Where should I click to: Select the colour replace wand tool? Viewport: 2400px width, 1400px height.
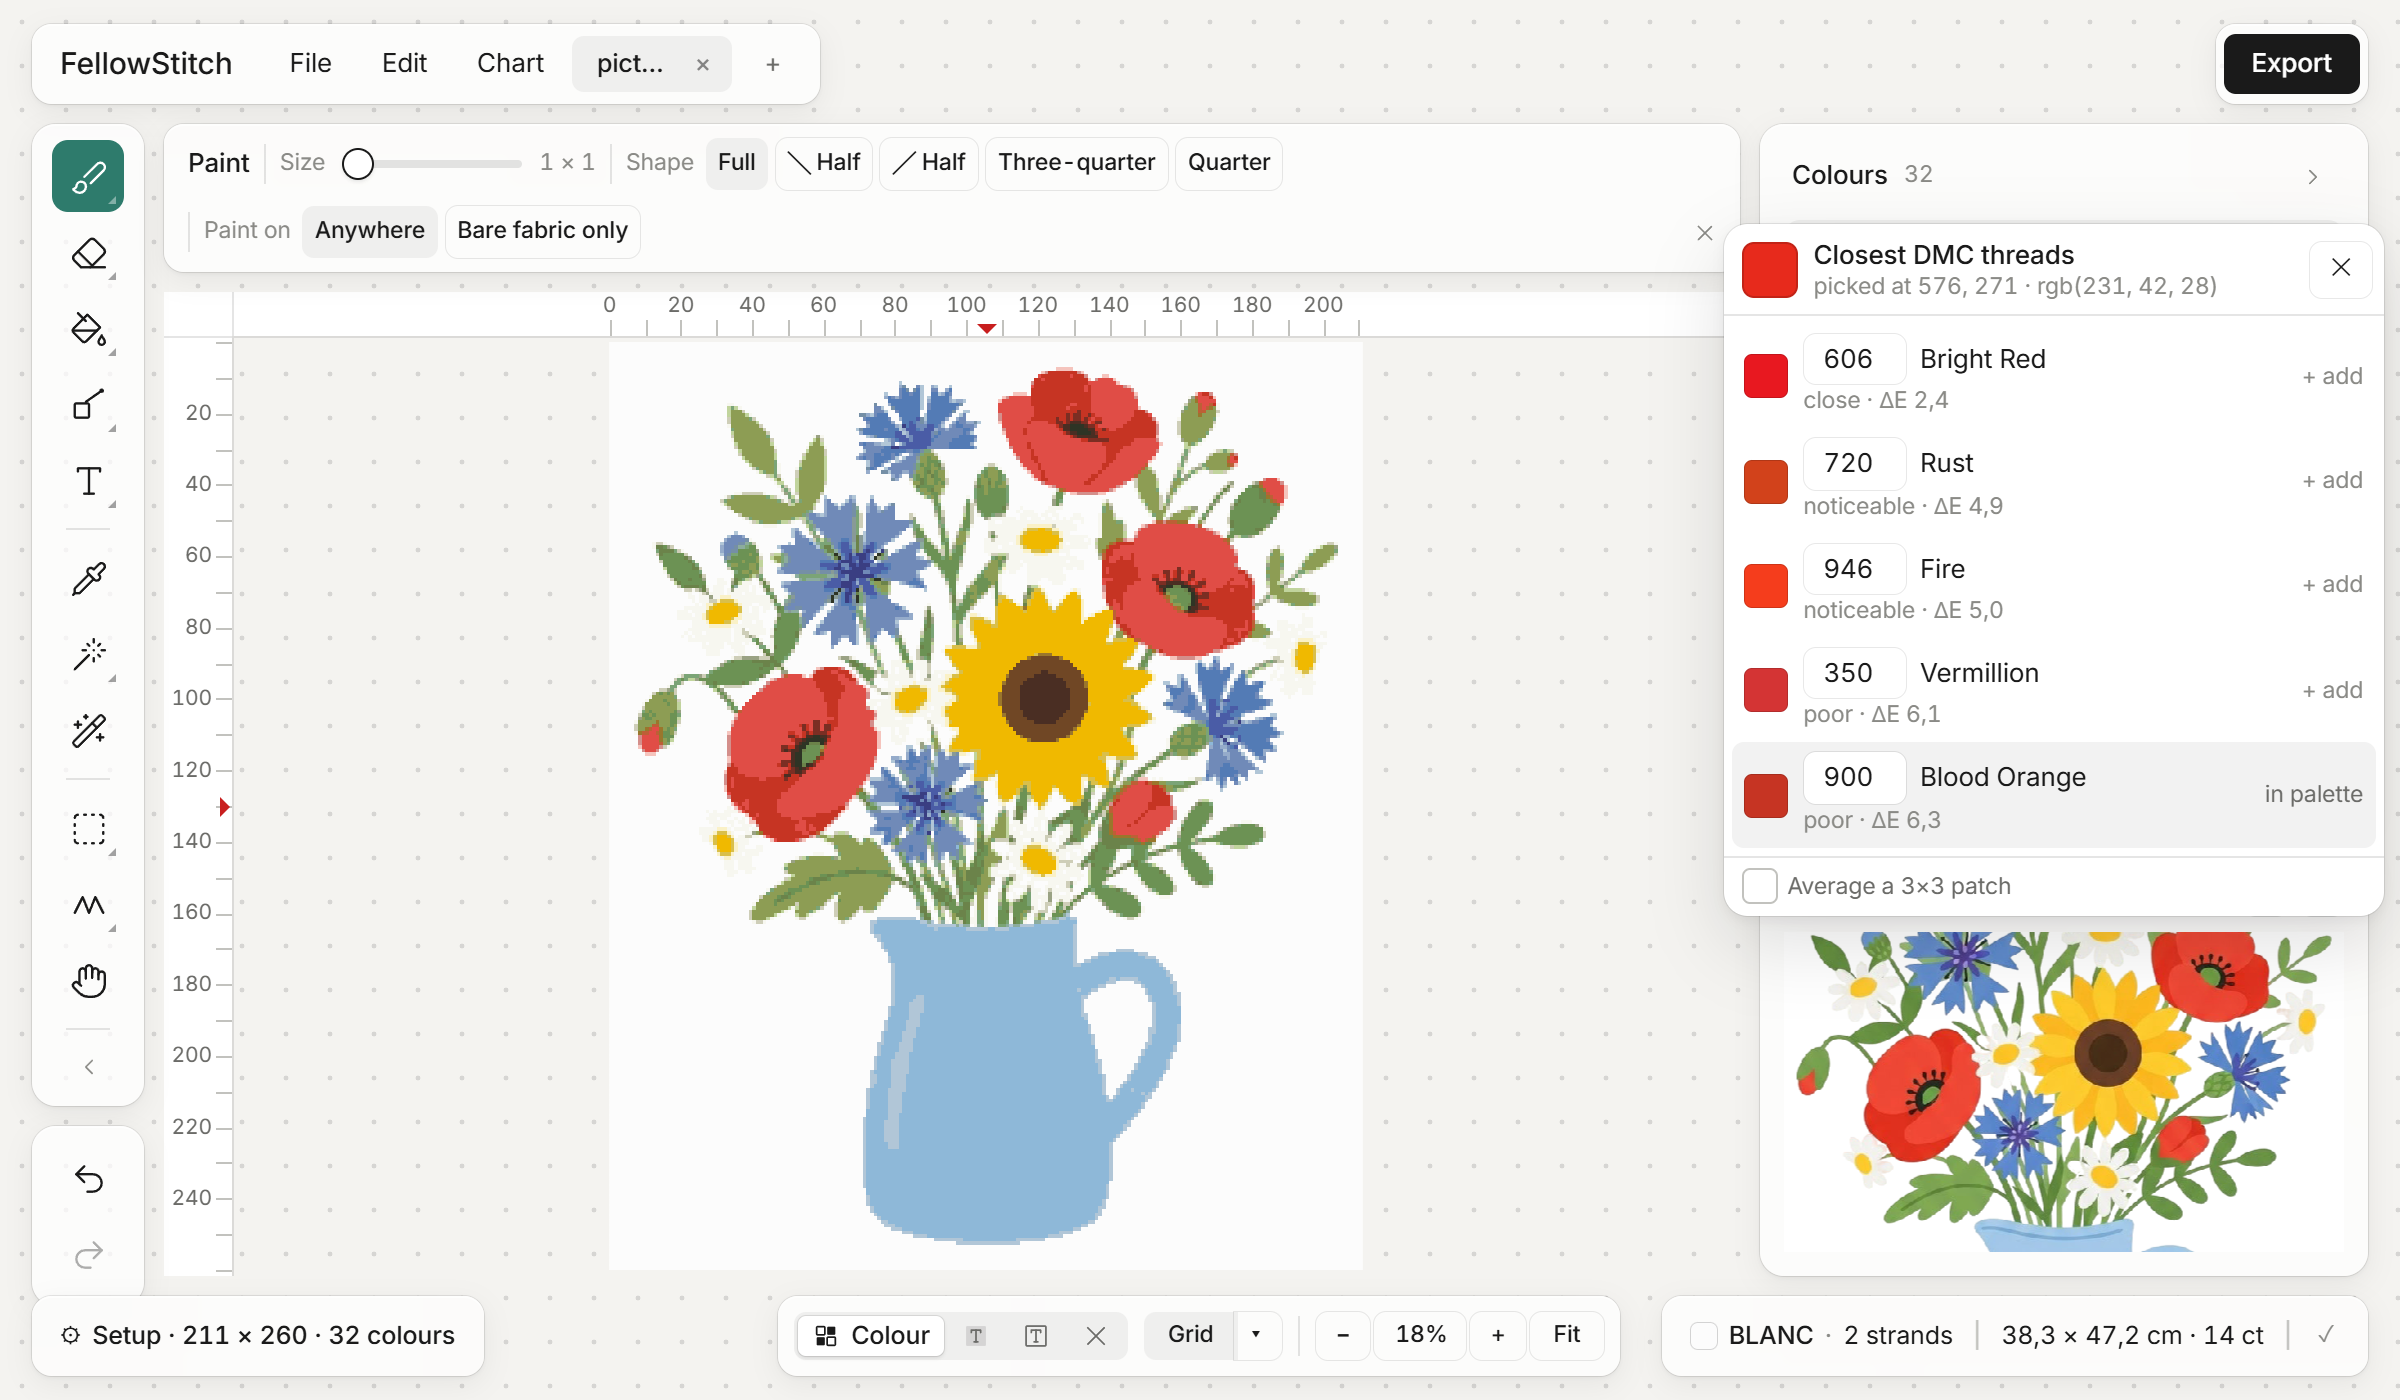tap(88, 731)
